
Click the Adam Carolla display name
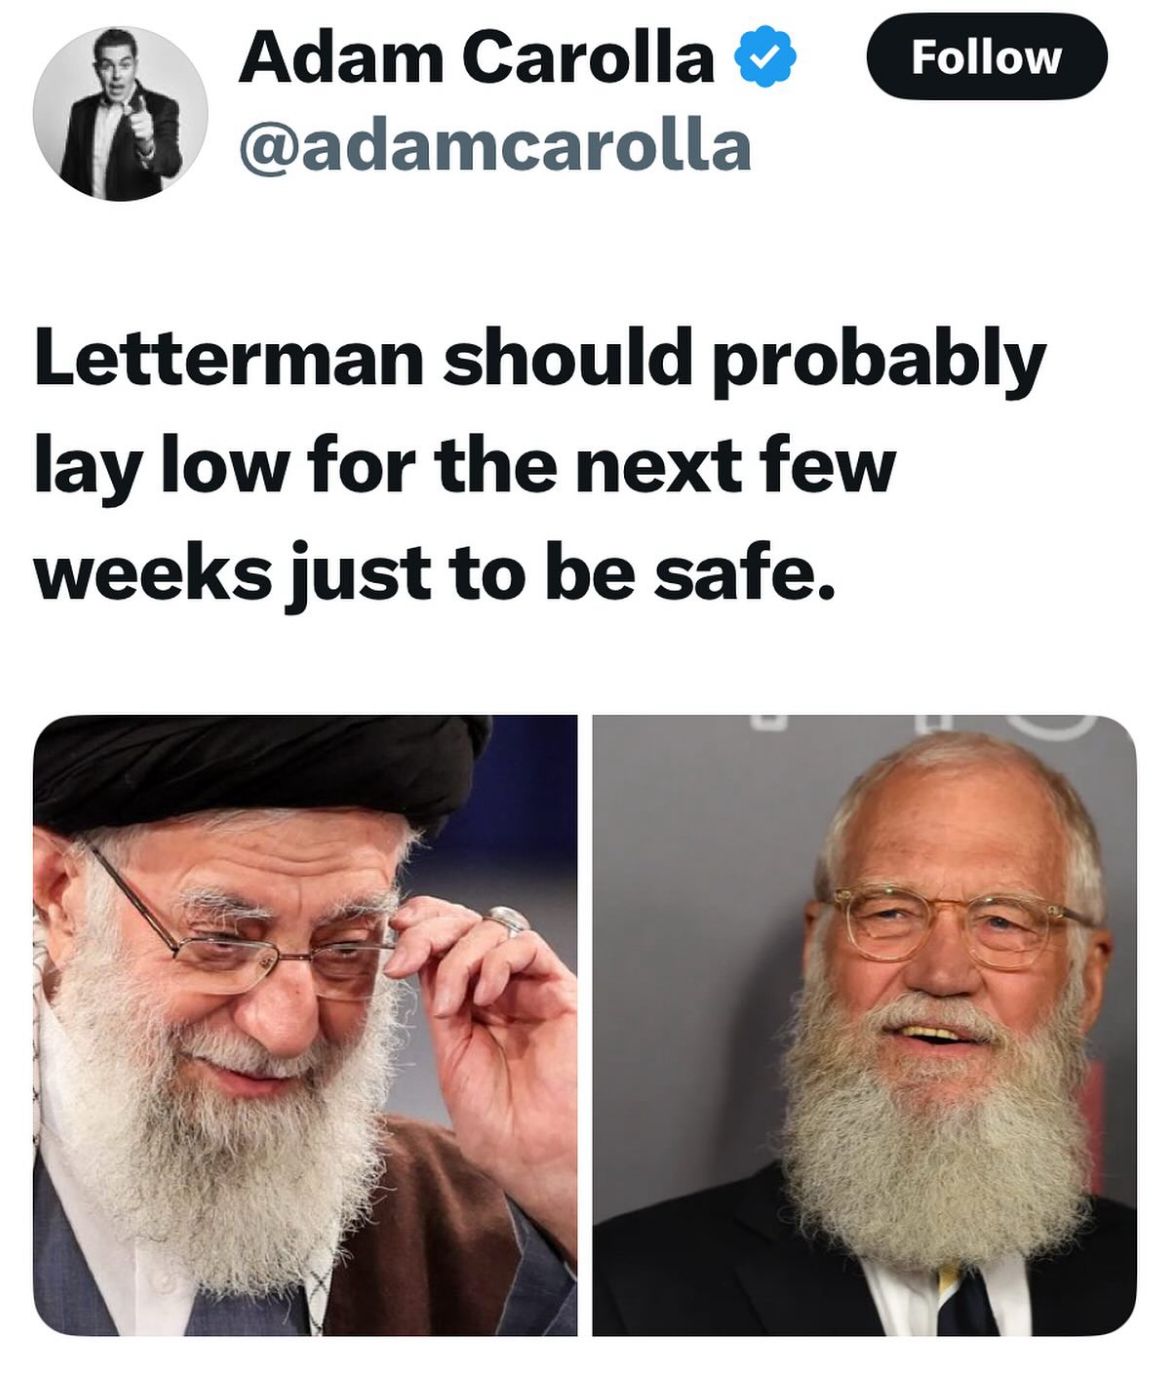476,58
